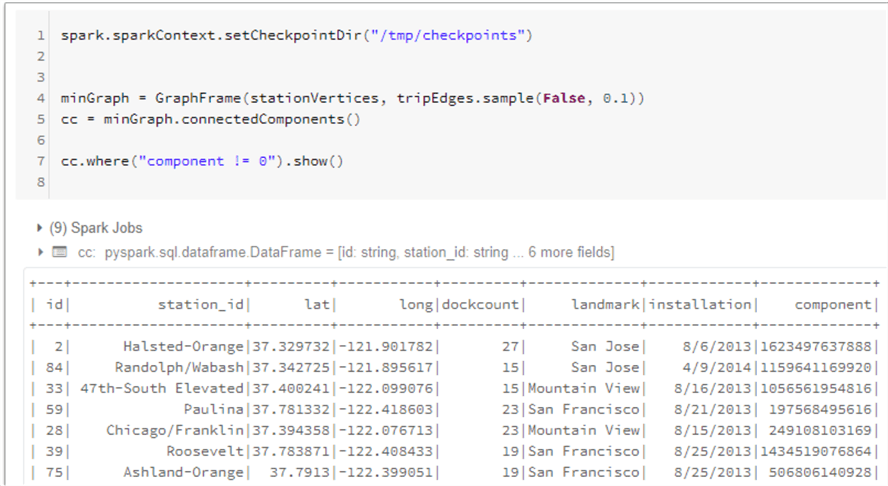The width and height of the screenshot is (888, 486).
Task: Click the DataFrame table icon beside cc
Action: coord(59,252)
